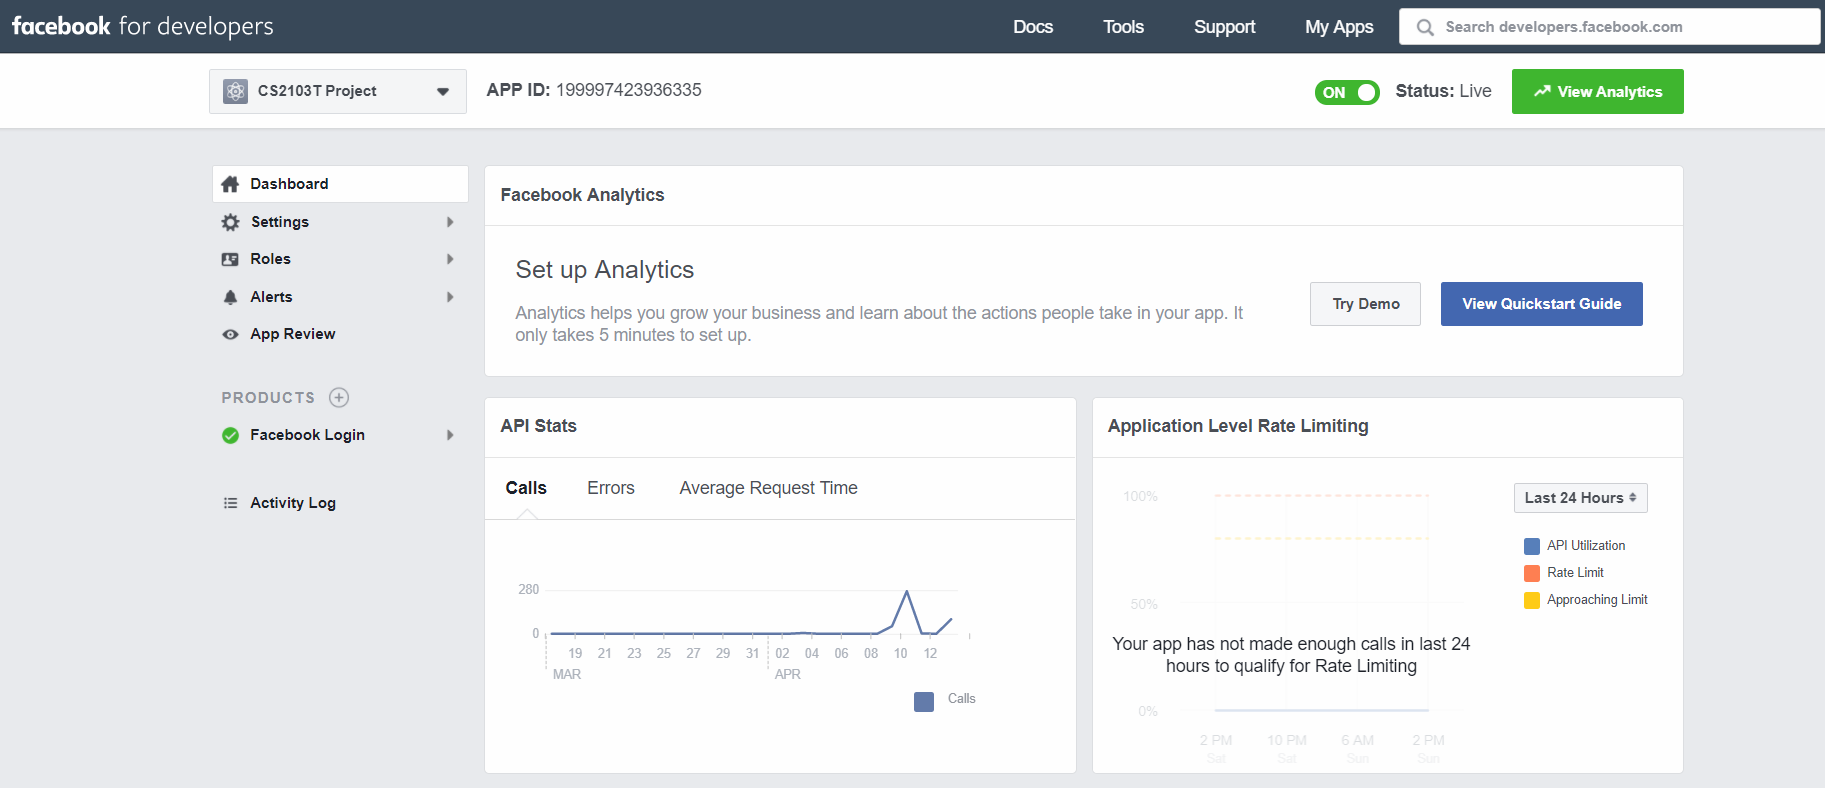The image size is (1825, 788).
Task: Expand the Settings submenu arrow
Action: pos(450,222)
